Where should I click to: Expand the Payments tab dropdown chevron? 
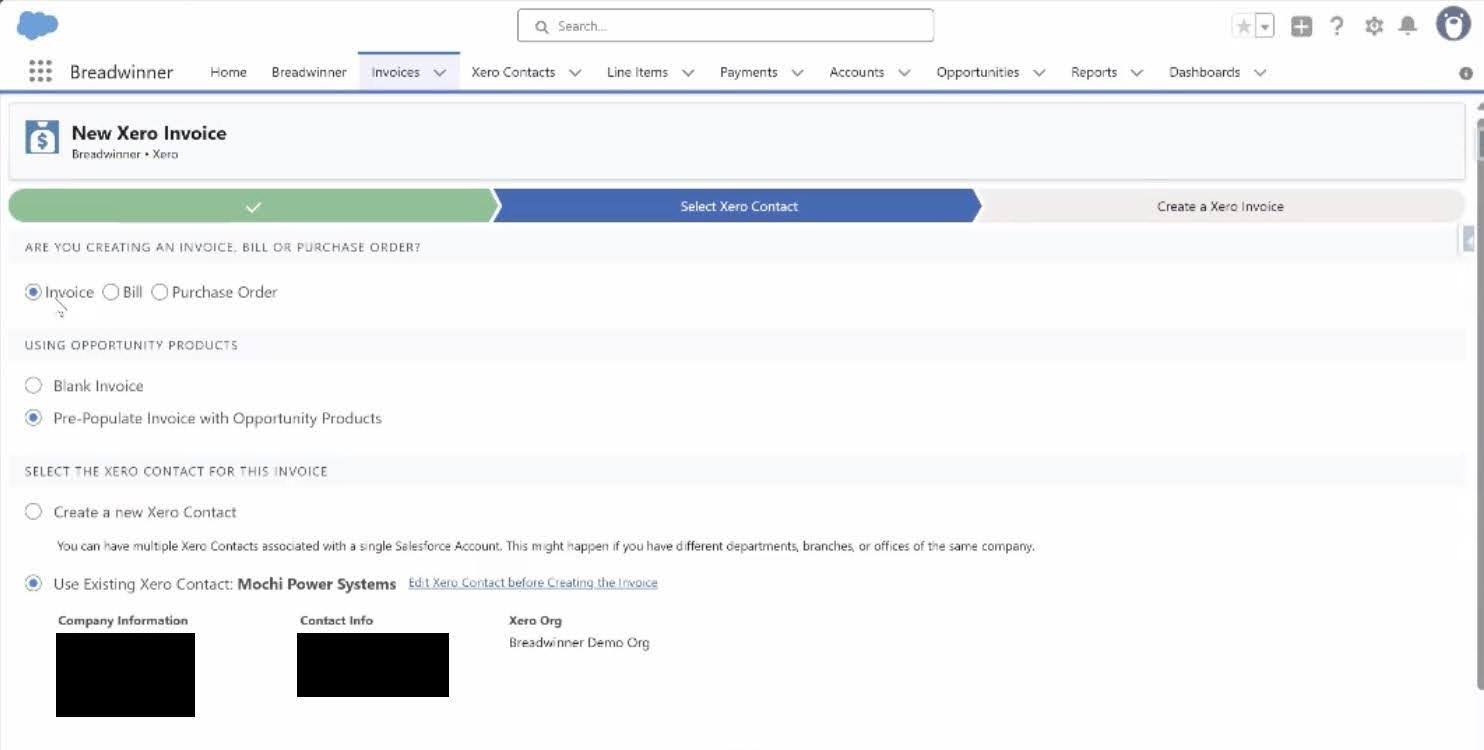click(797, 73)
